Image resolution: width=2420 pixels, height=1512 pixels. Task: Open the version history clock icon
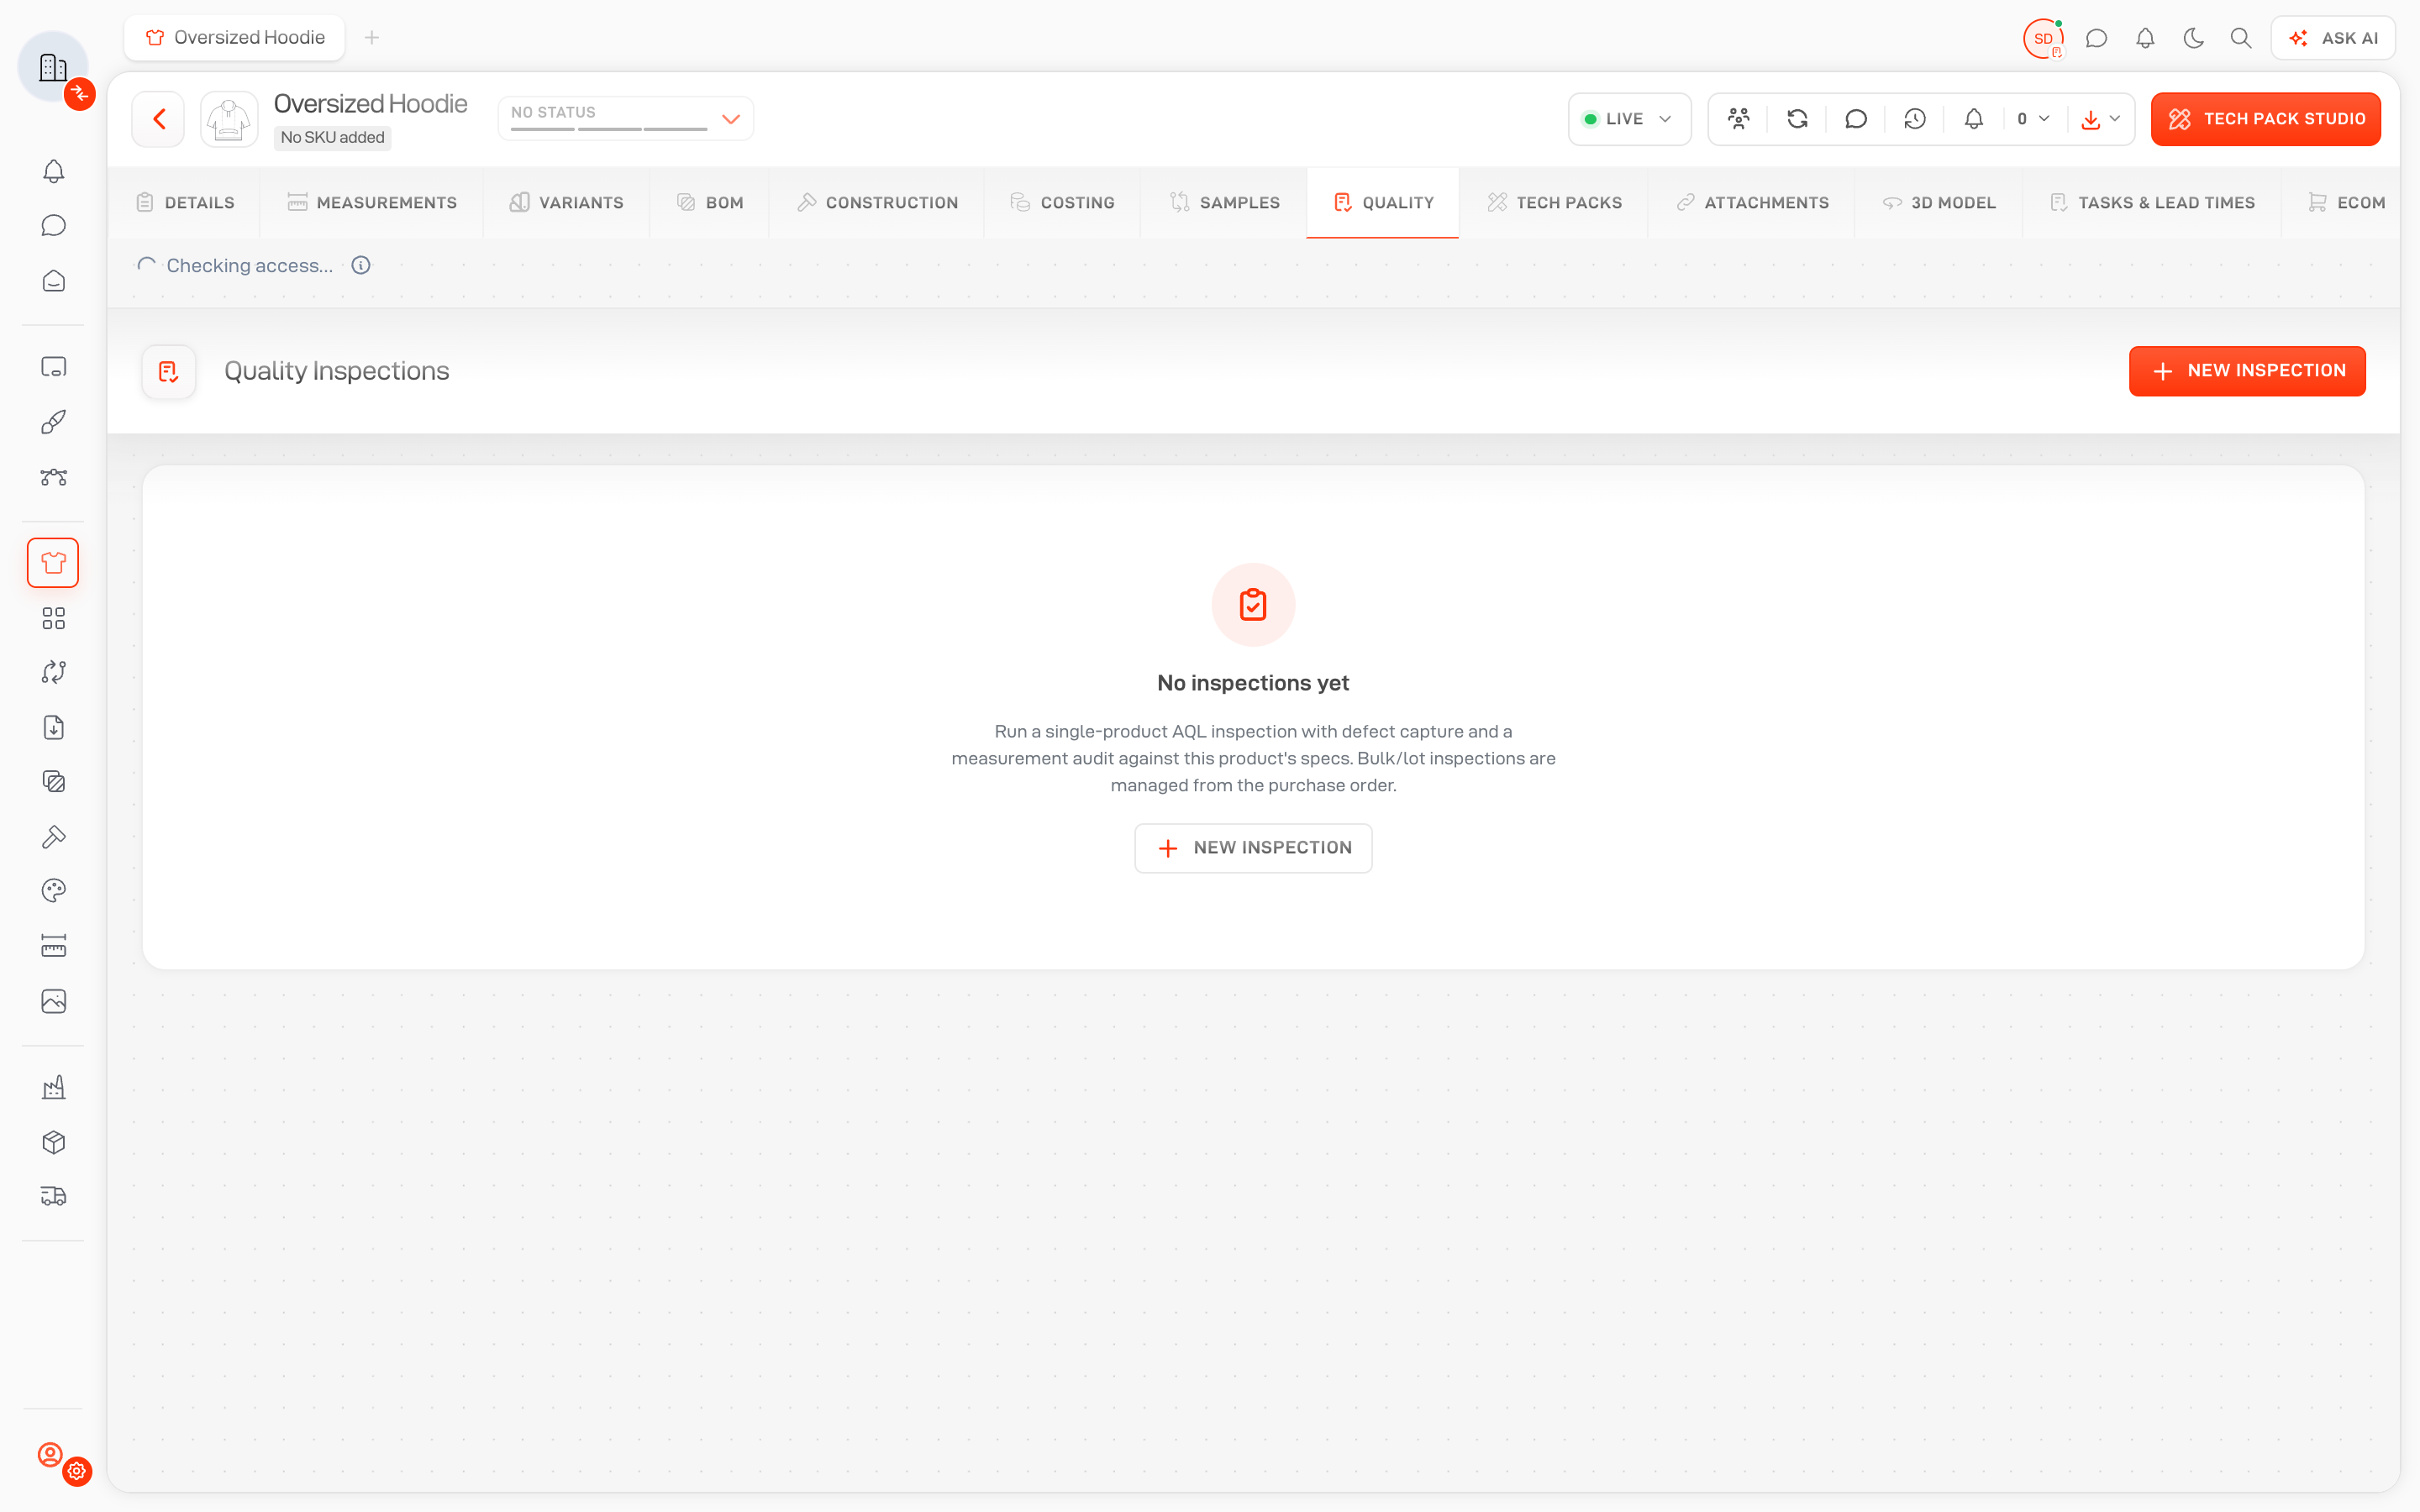(1915, 119)
